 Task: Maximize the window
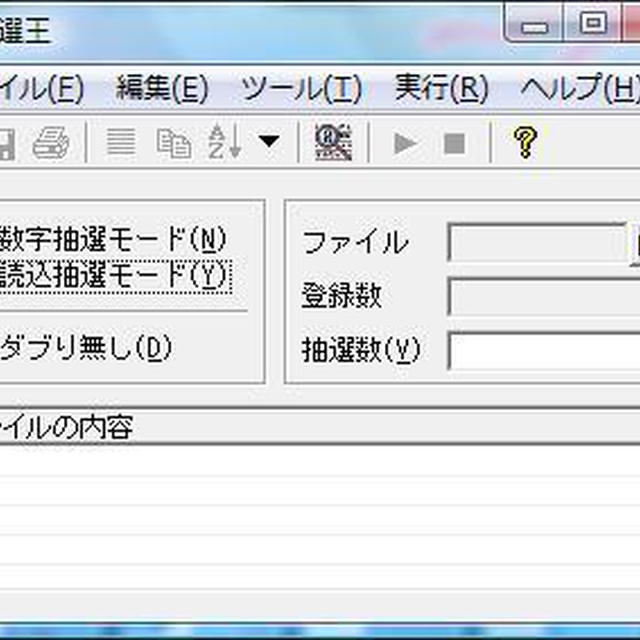tap(593, 22)
